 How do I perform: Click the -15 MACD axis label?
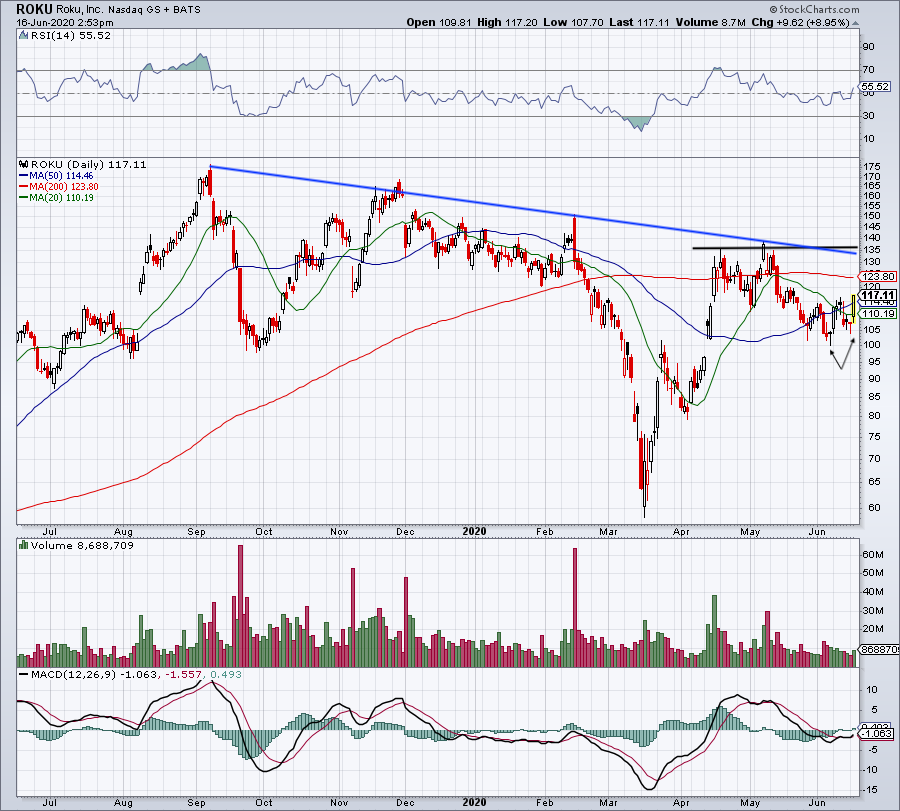[871, 790]
